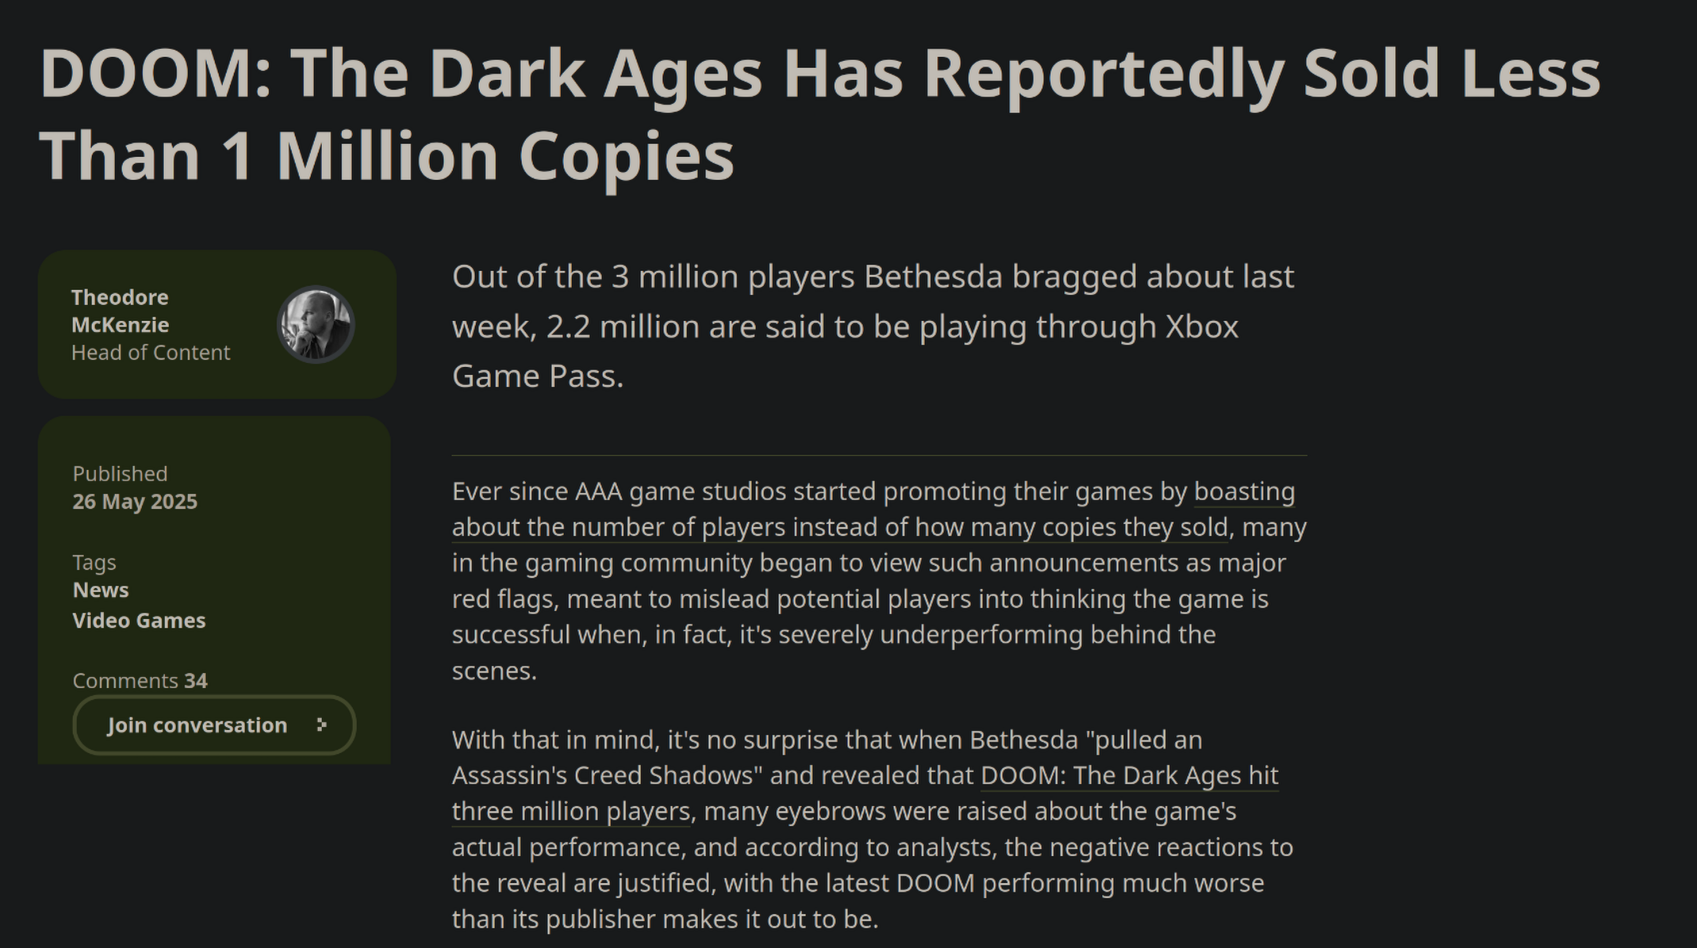1697x948 pixels.
Task: Click the arrow icon in Join conversation
Action: tap(321, 725)
